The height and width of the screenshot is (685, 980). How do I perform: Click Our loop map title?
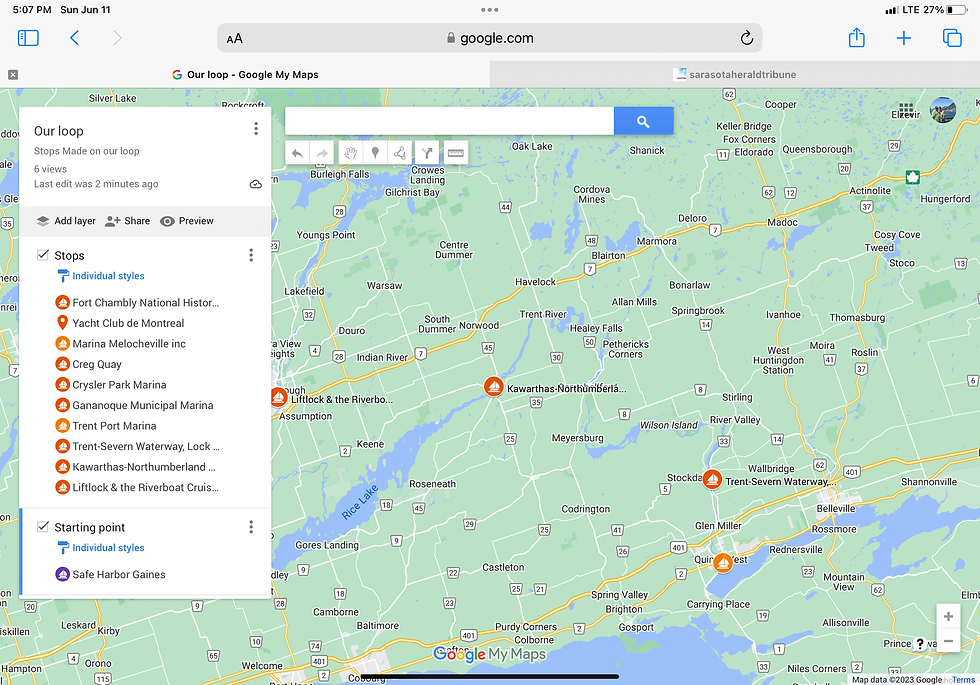(59, 131)
